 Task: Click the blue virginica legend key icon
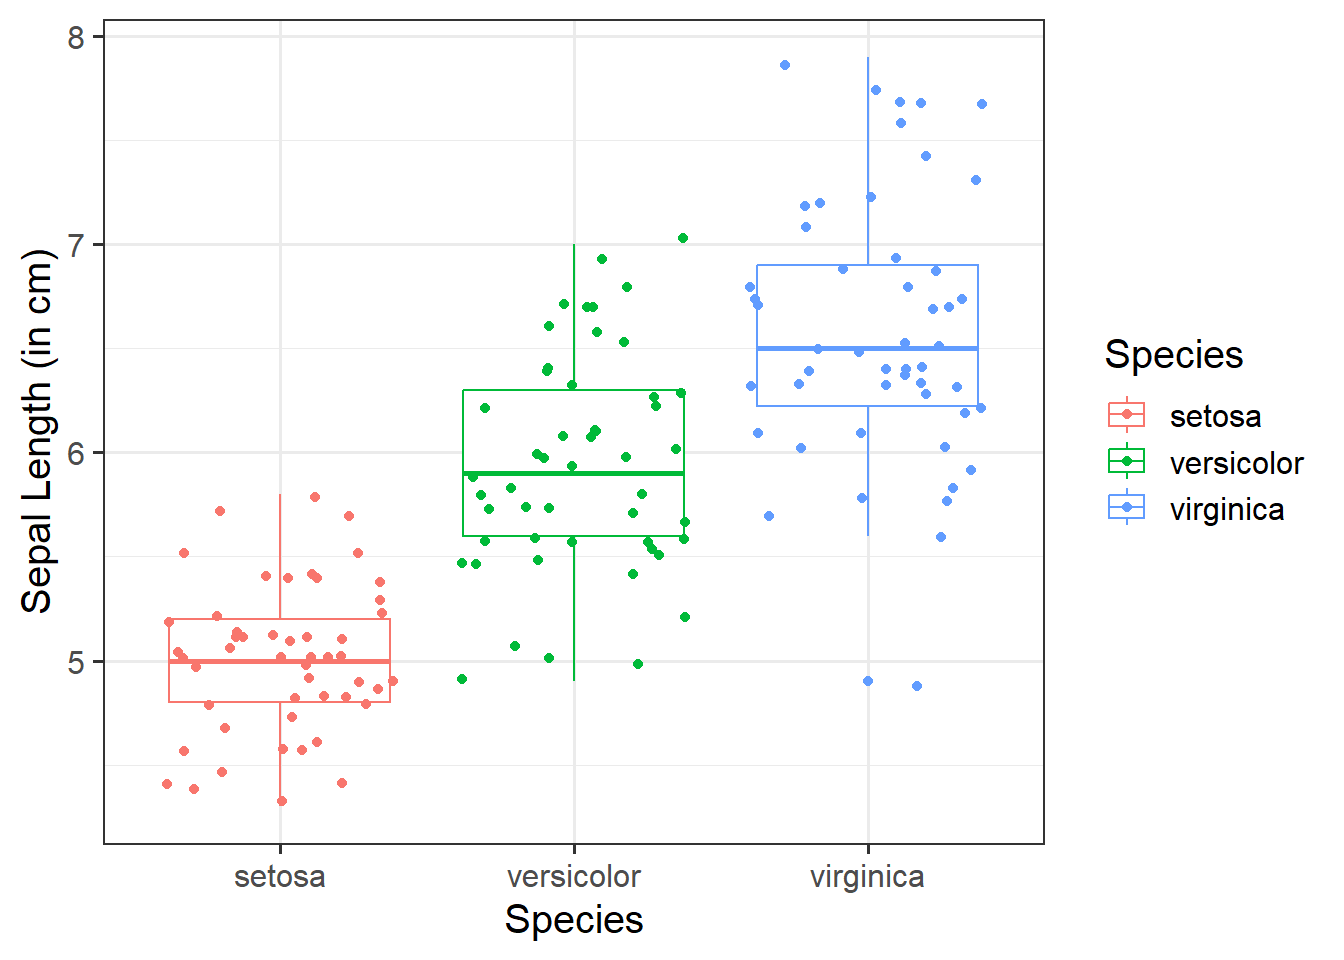[x=1127, y=508]
